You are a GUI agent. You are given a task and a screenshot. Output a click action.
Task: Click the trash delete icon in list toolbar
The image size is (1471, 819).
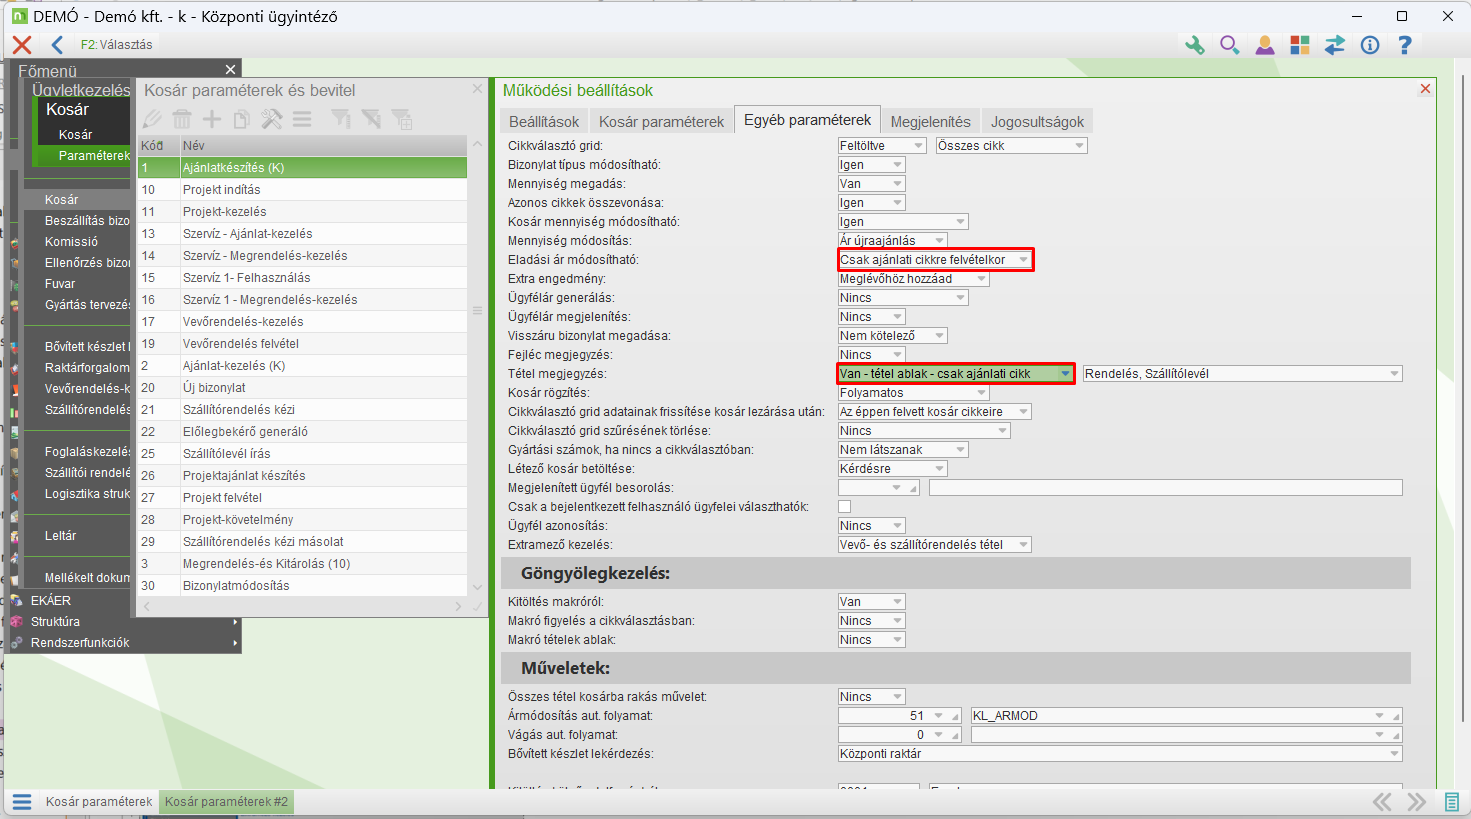pos(182,120)
